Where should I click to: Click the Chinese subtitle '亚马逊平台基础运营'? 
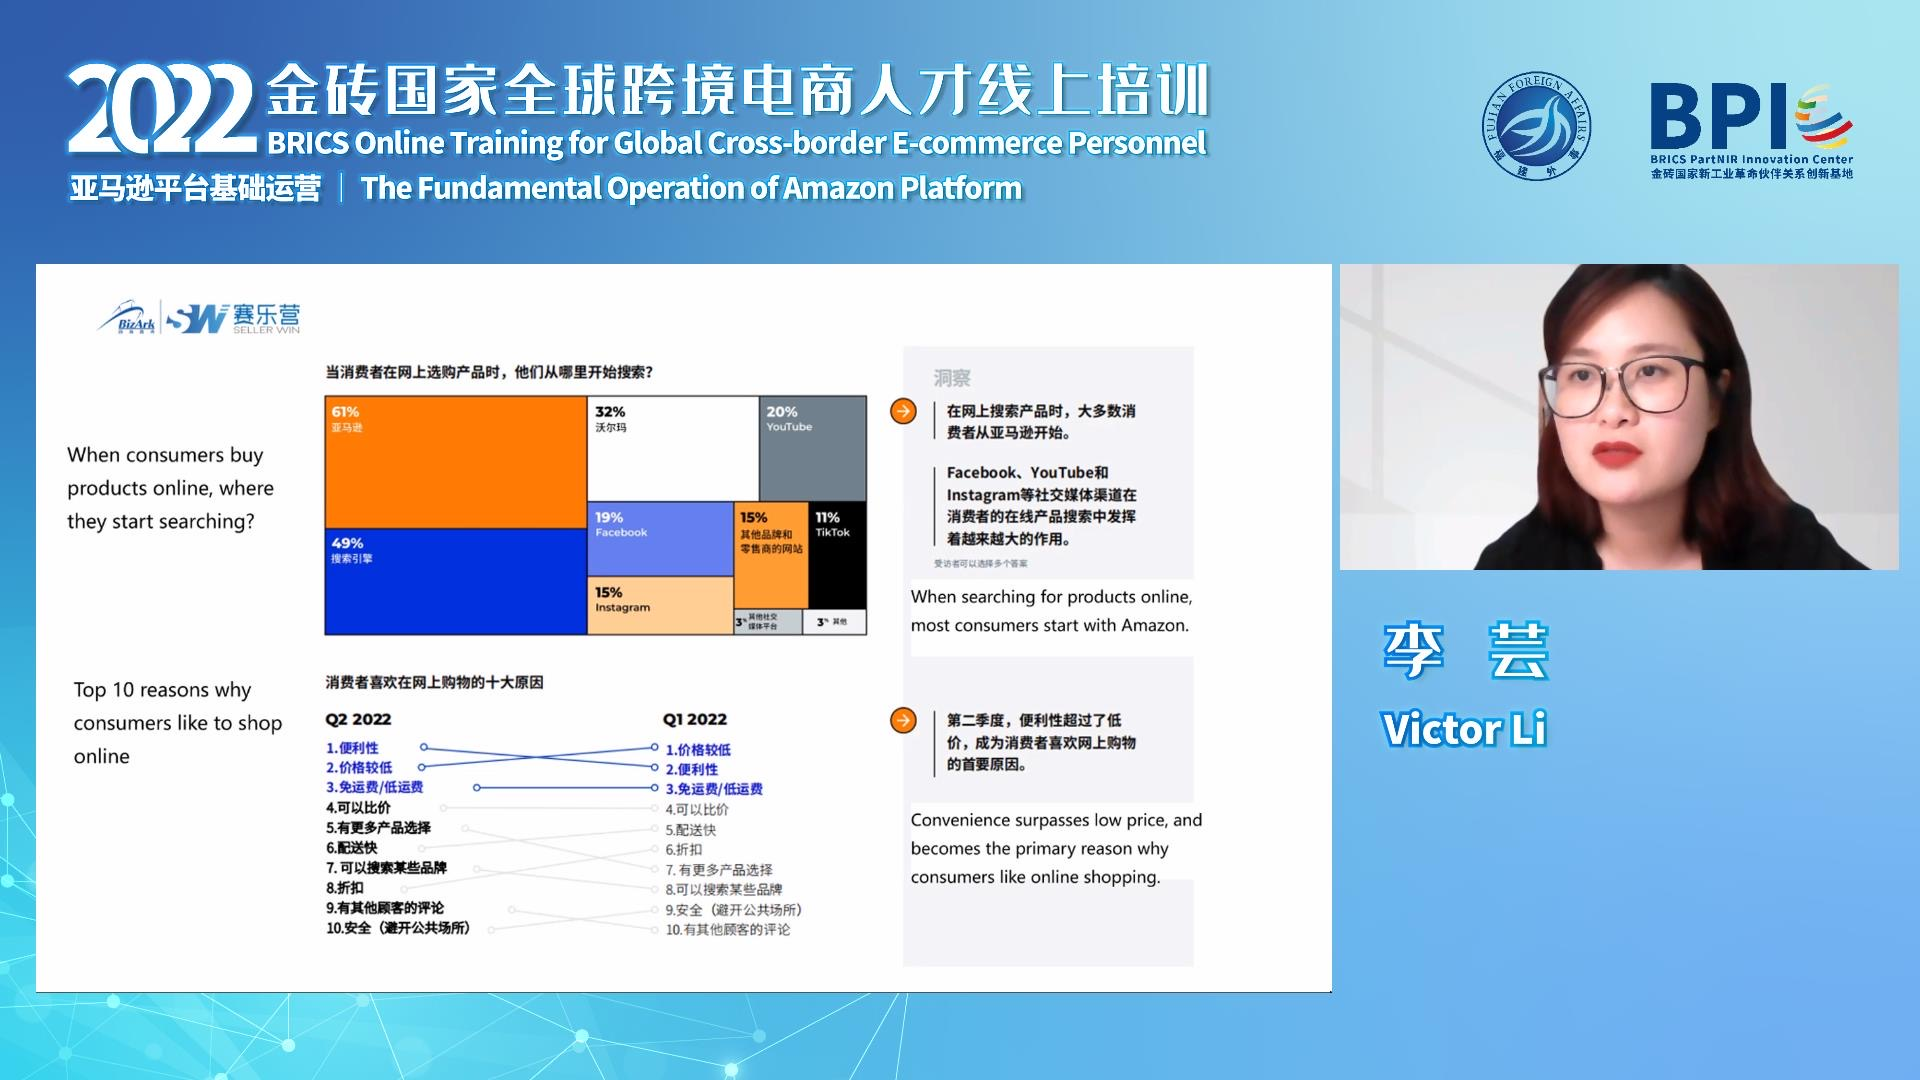click(195, 188)
